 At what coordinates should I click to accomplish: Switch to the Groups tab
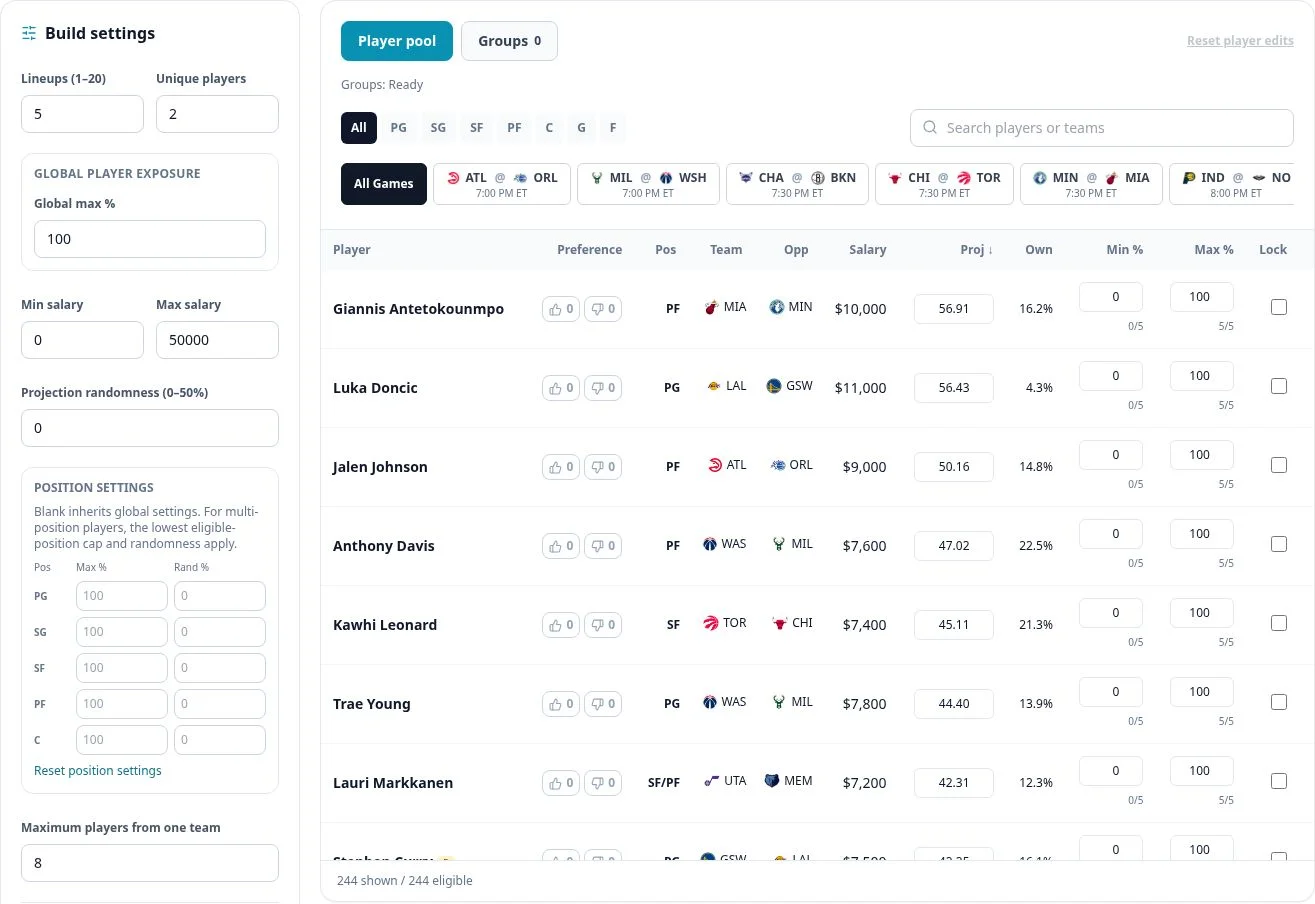pos(509,41)
